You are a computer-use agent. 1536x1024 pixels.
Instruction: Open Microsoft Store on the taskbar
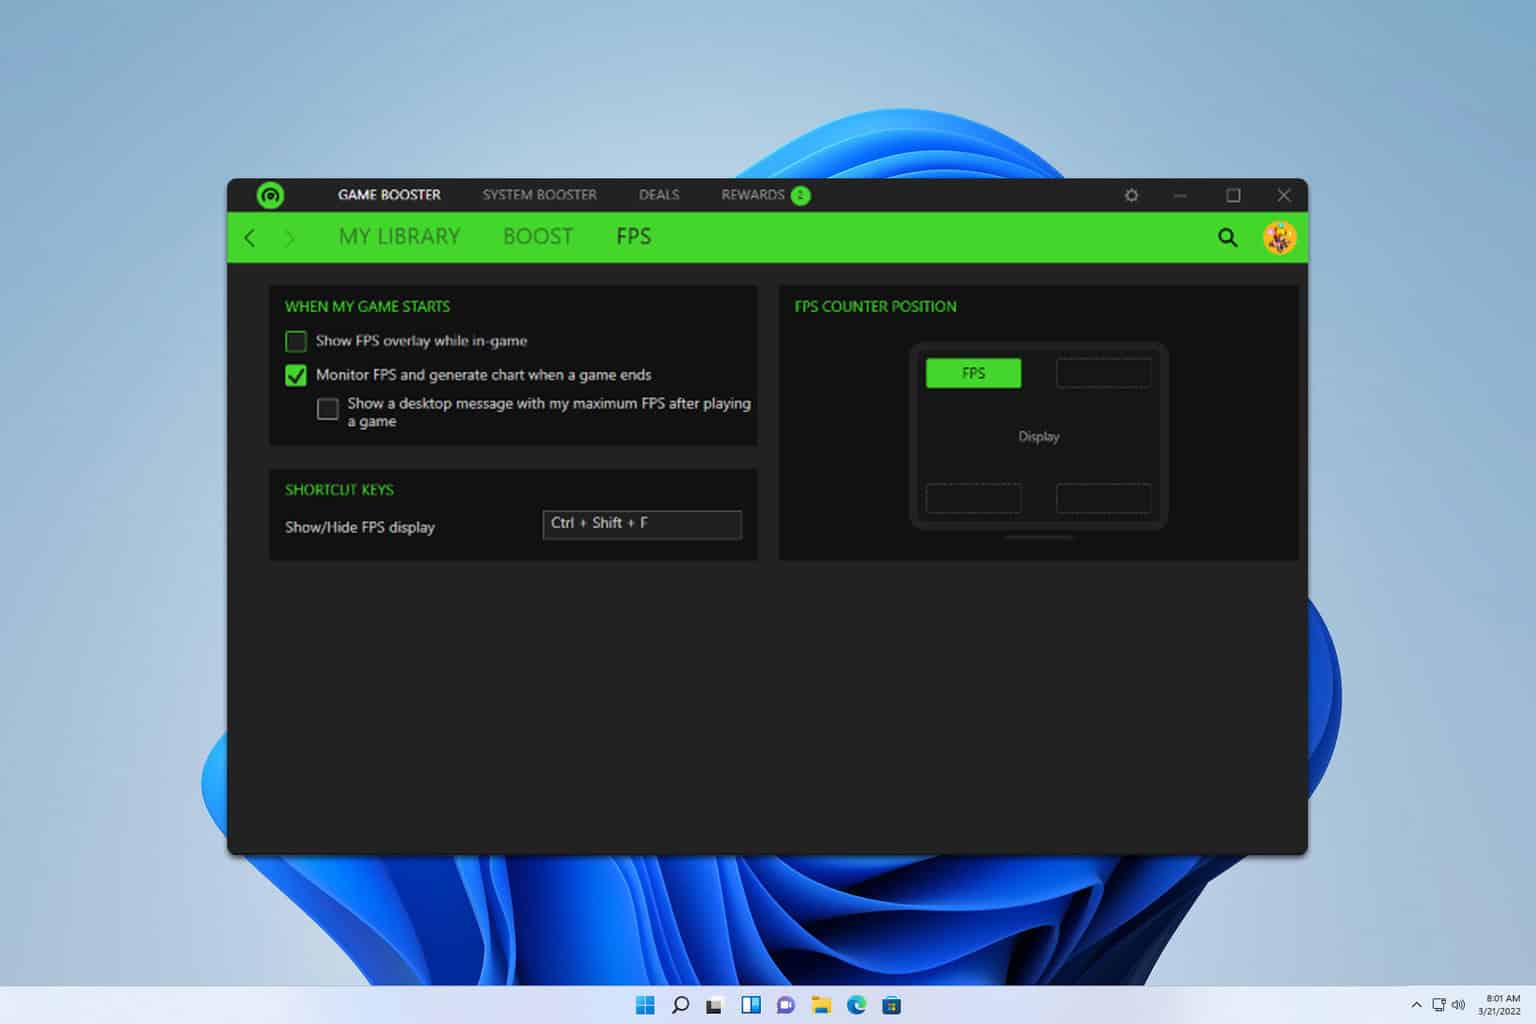click(891, 1005)
